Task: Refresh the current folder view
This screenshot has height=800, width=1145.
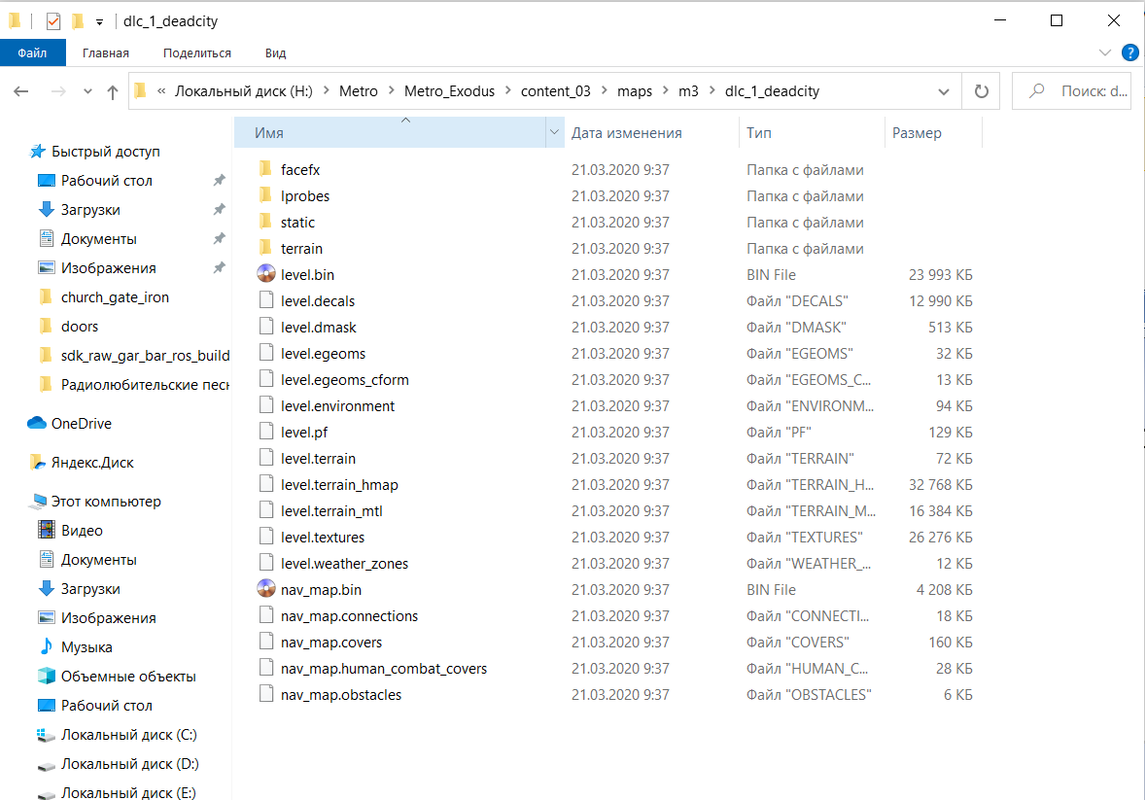Action: click(x=981, y=91)
